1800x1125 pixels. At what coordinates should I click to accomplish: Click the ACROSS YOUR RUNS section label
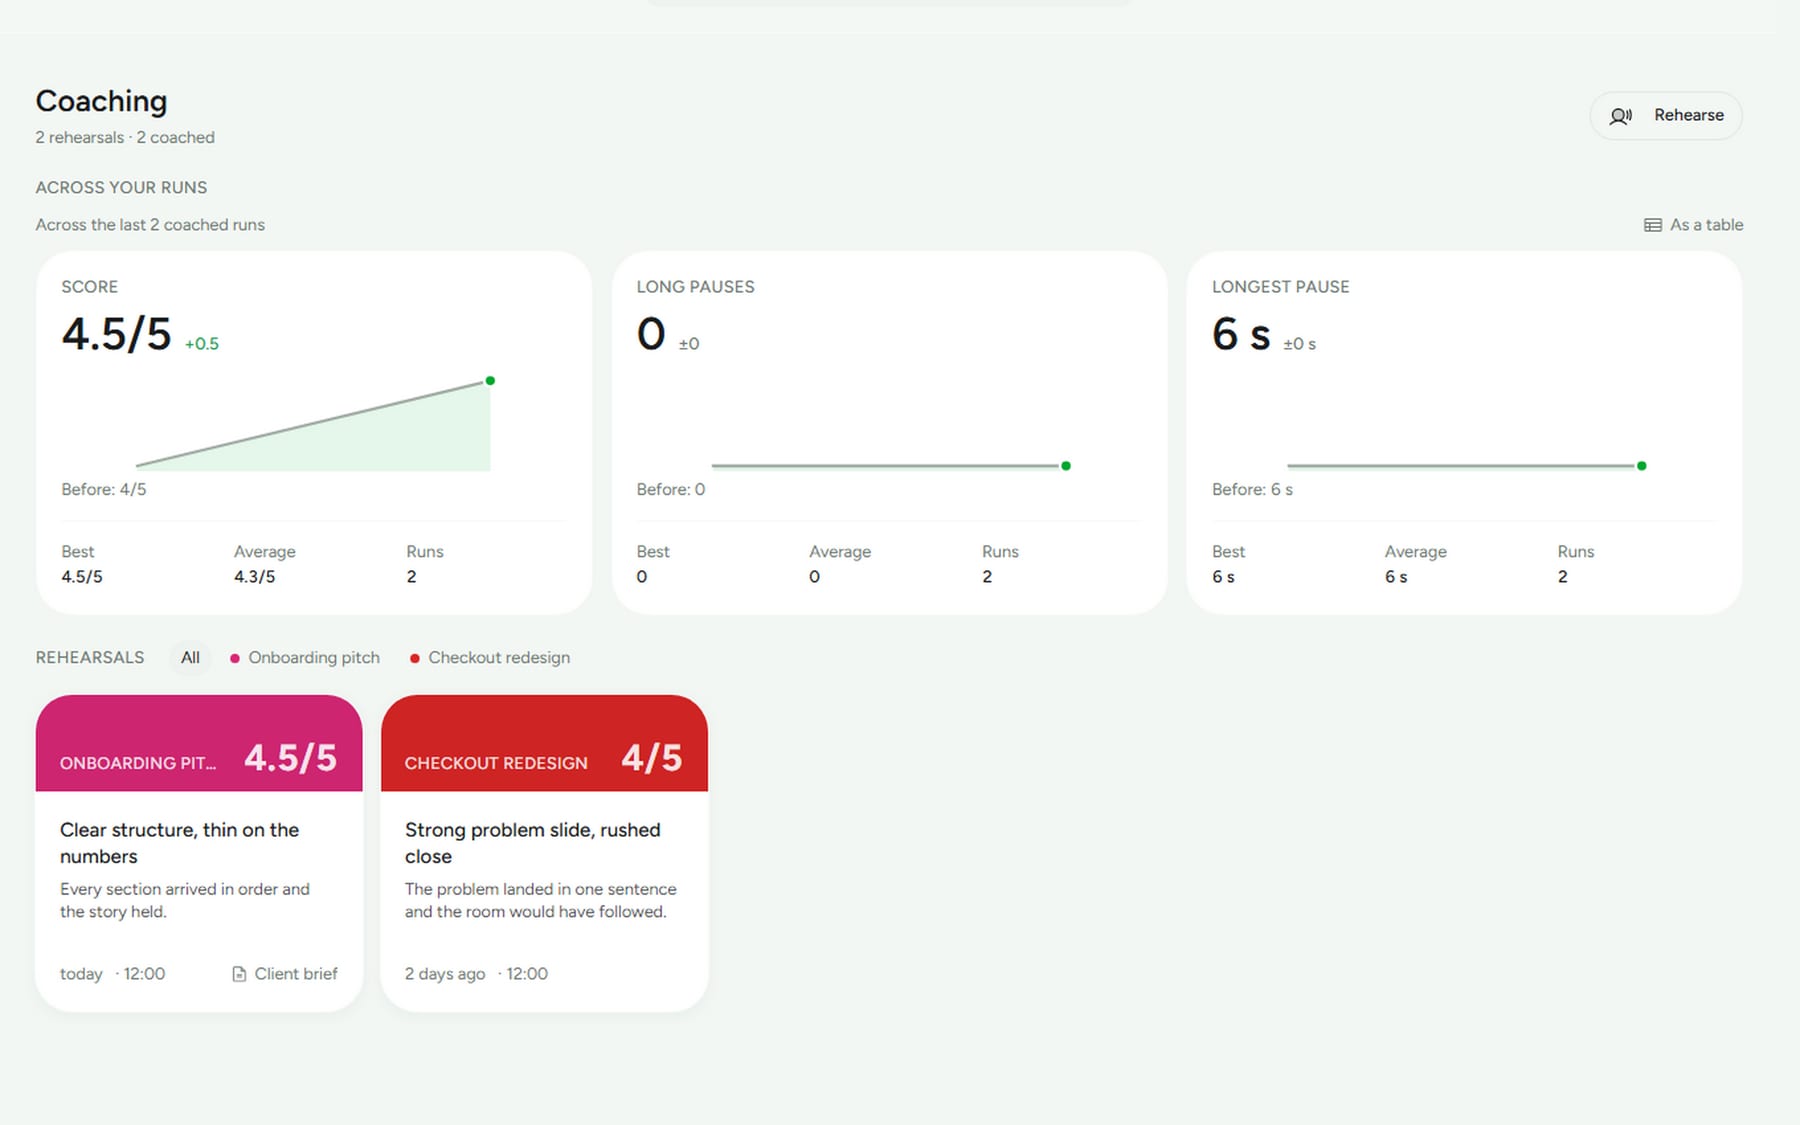(122, 188)
